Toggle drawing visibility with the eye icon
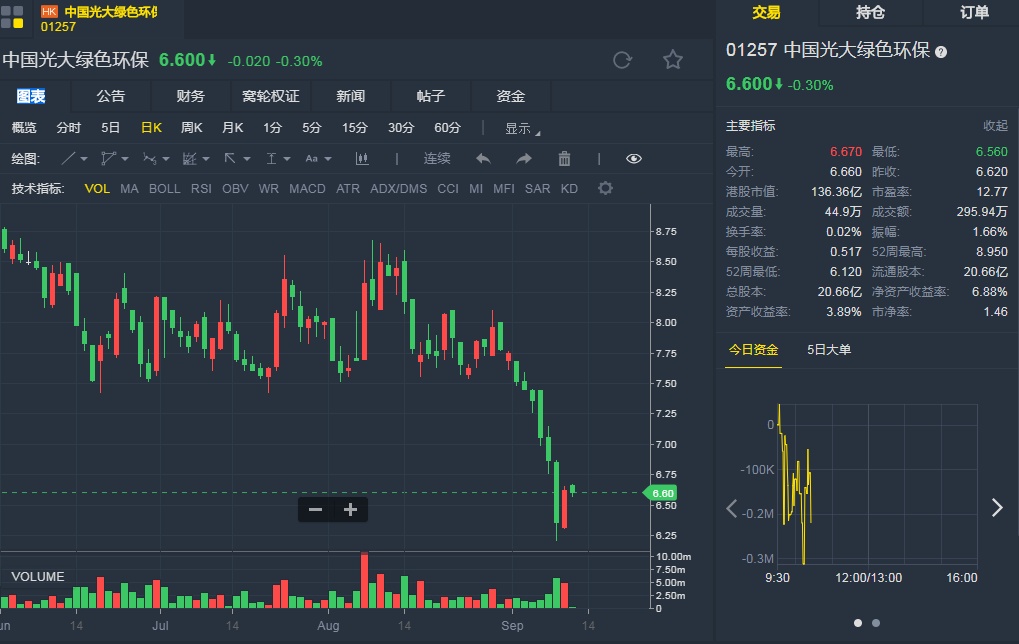Image resolution: width=1019 pixels, height=644 pixels. click(634, 158)
